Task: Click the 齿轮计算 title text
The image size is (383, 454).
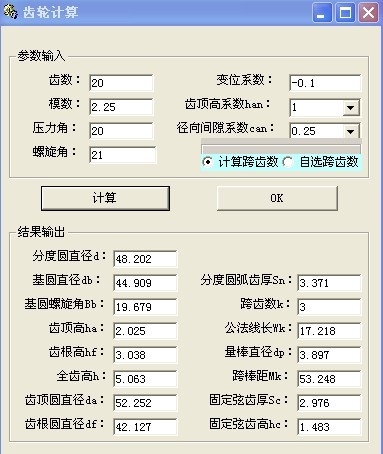Action: (50, 12)
